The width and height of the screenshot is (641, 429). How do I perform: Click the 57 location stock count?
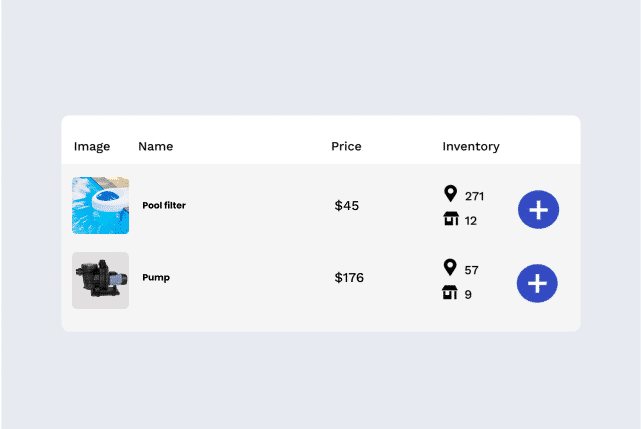[471, 270]
